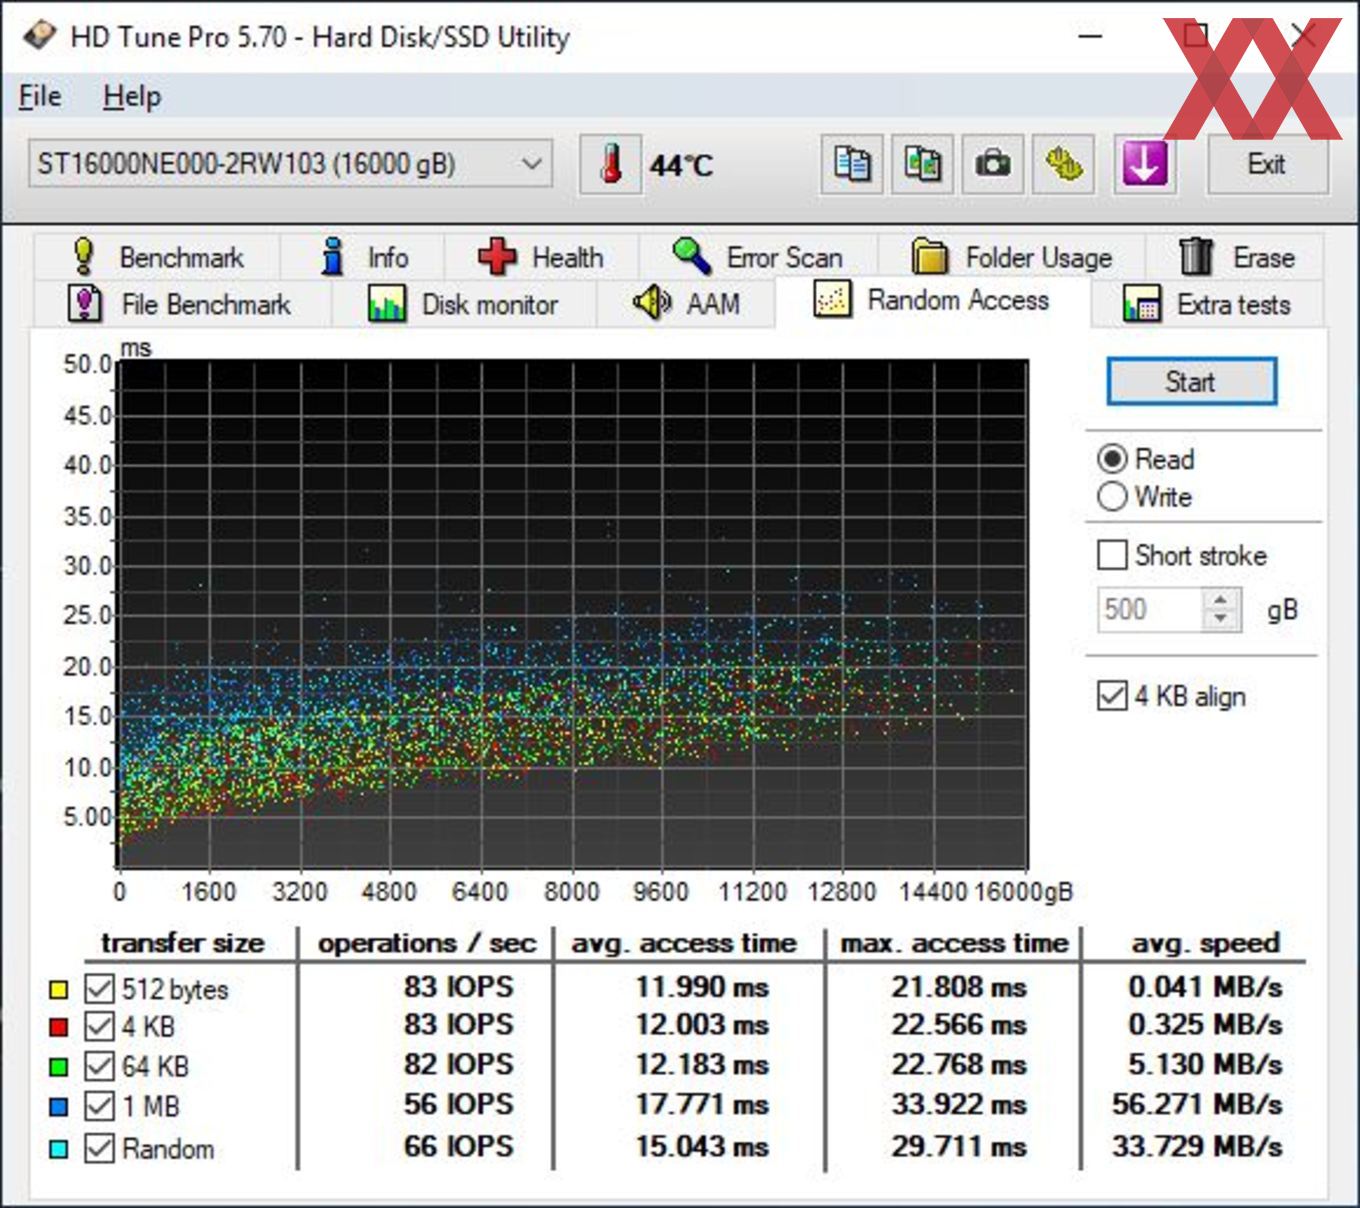Toggle the Random transfer size checkbox
1360x1208 pixels.
99,1148
